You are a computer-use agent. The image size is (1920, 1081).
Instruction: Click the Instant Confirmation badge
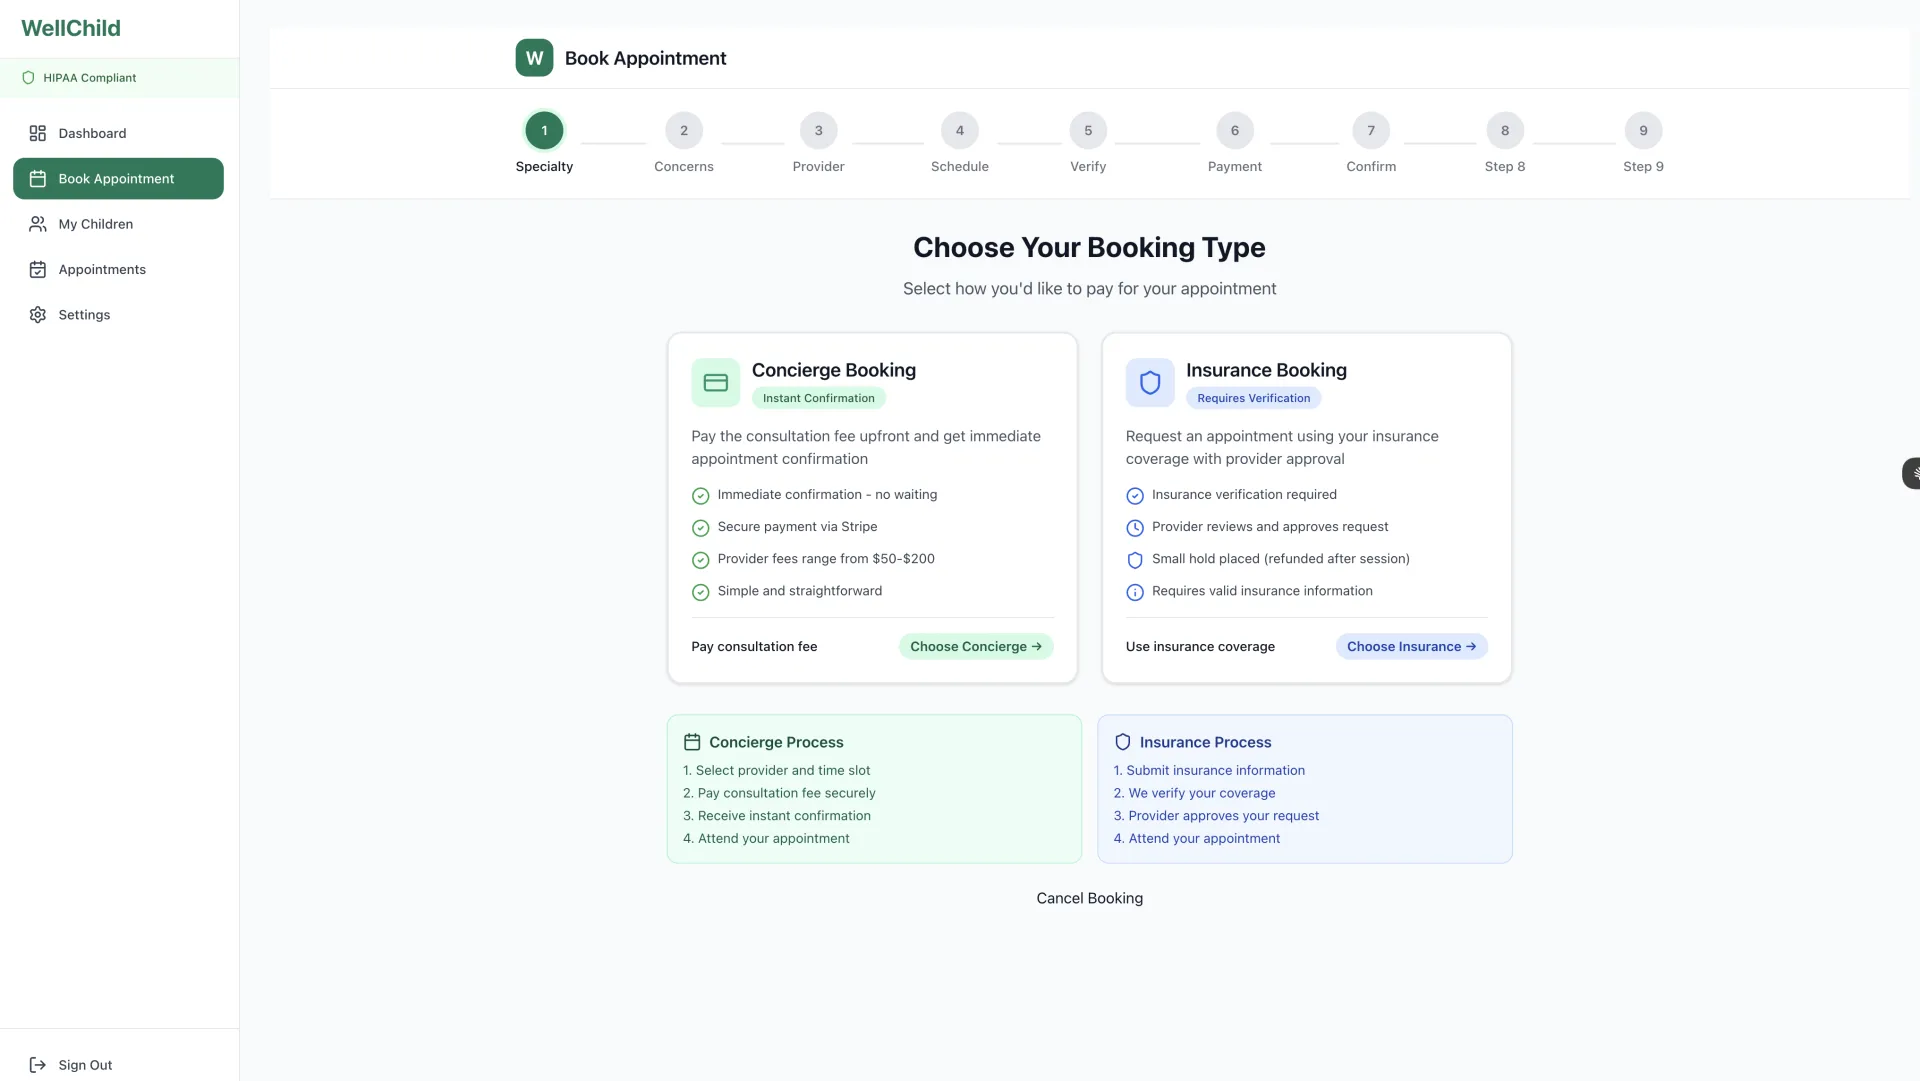(818, 398)
